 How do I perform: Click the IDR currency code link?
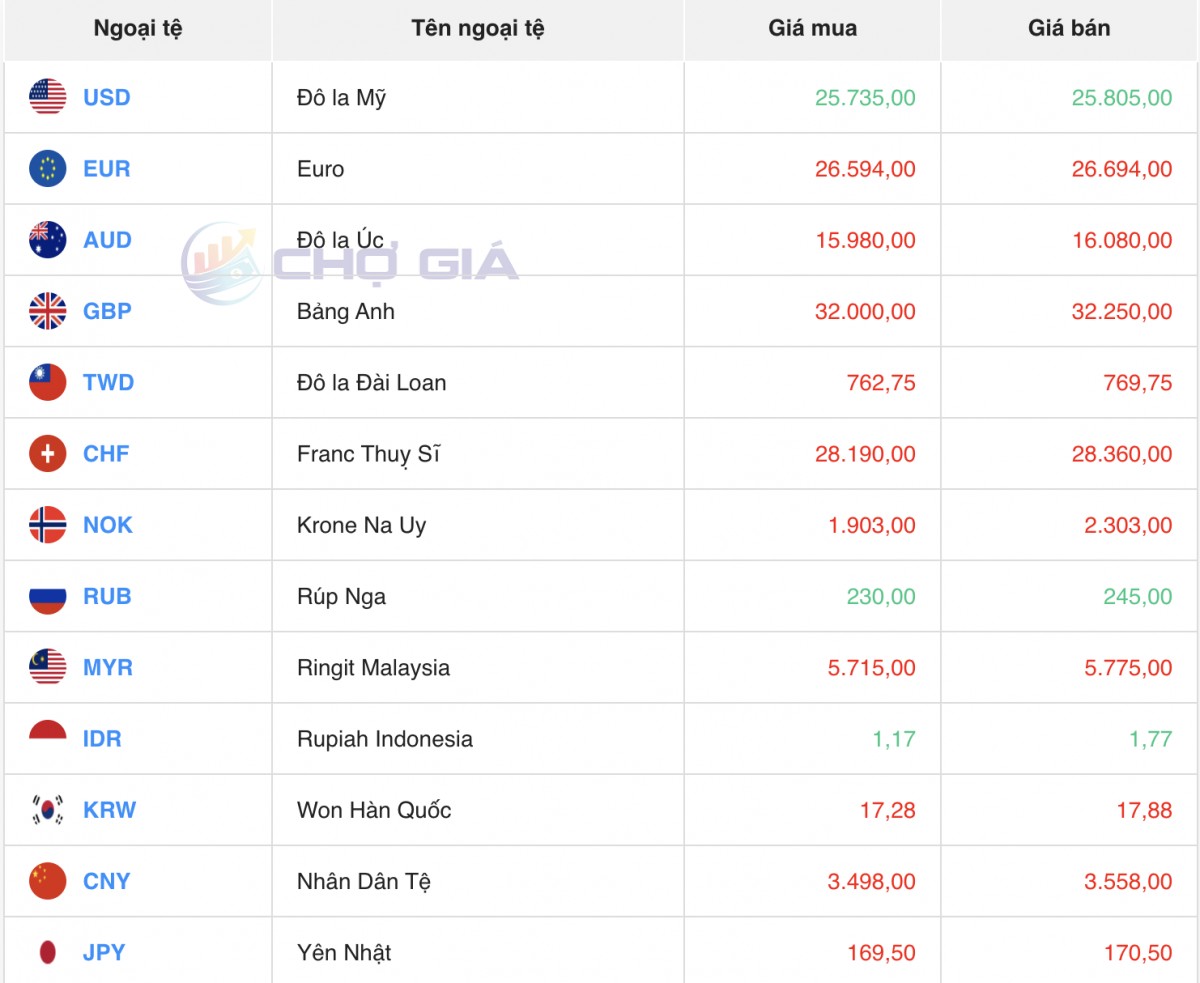tap(102, 739)
